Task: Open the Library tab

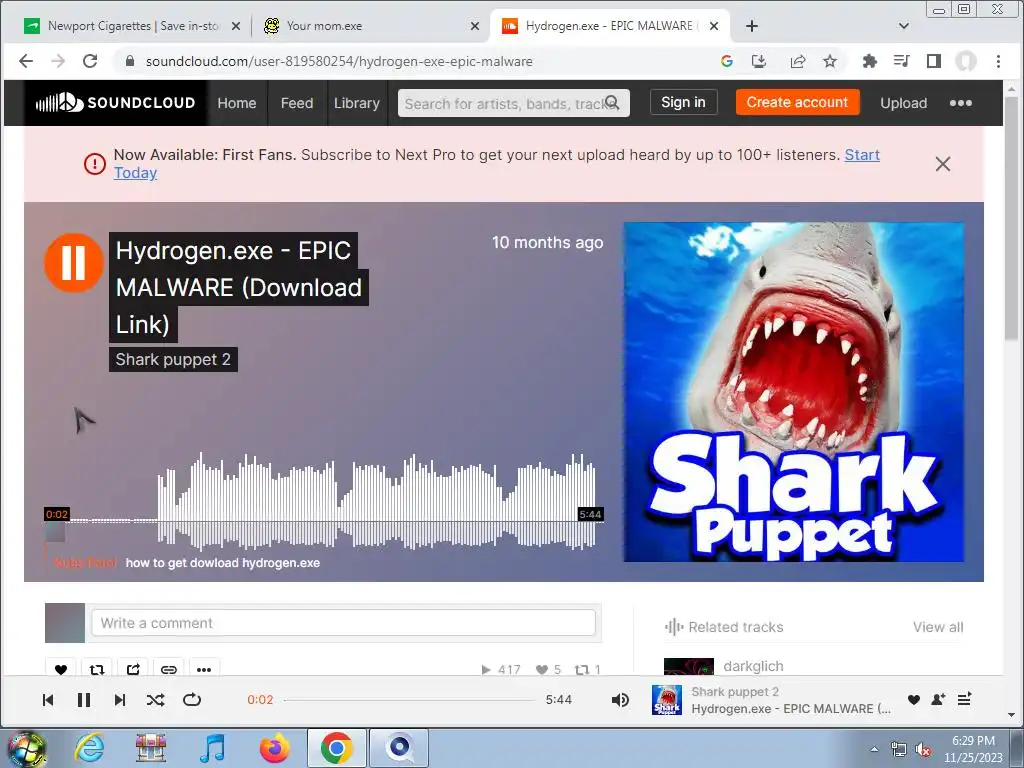Action: 357,103
